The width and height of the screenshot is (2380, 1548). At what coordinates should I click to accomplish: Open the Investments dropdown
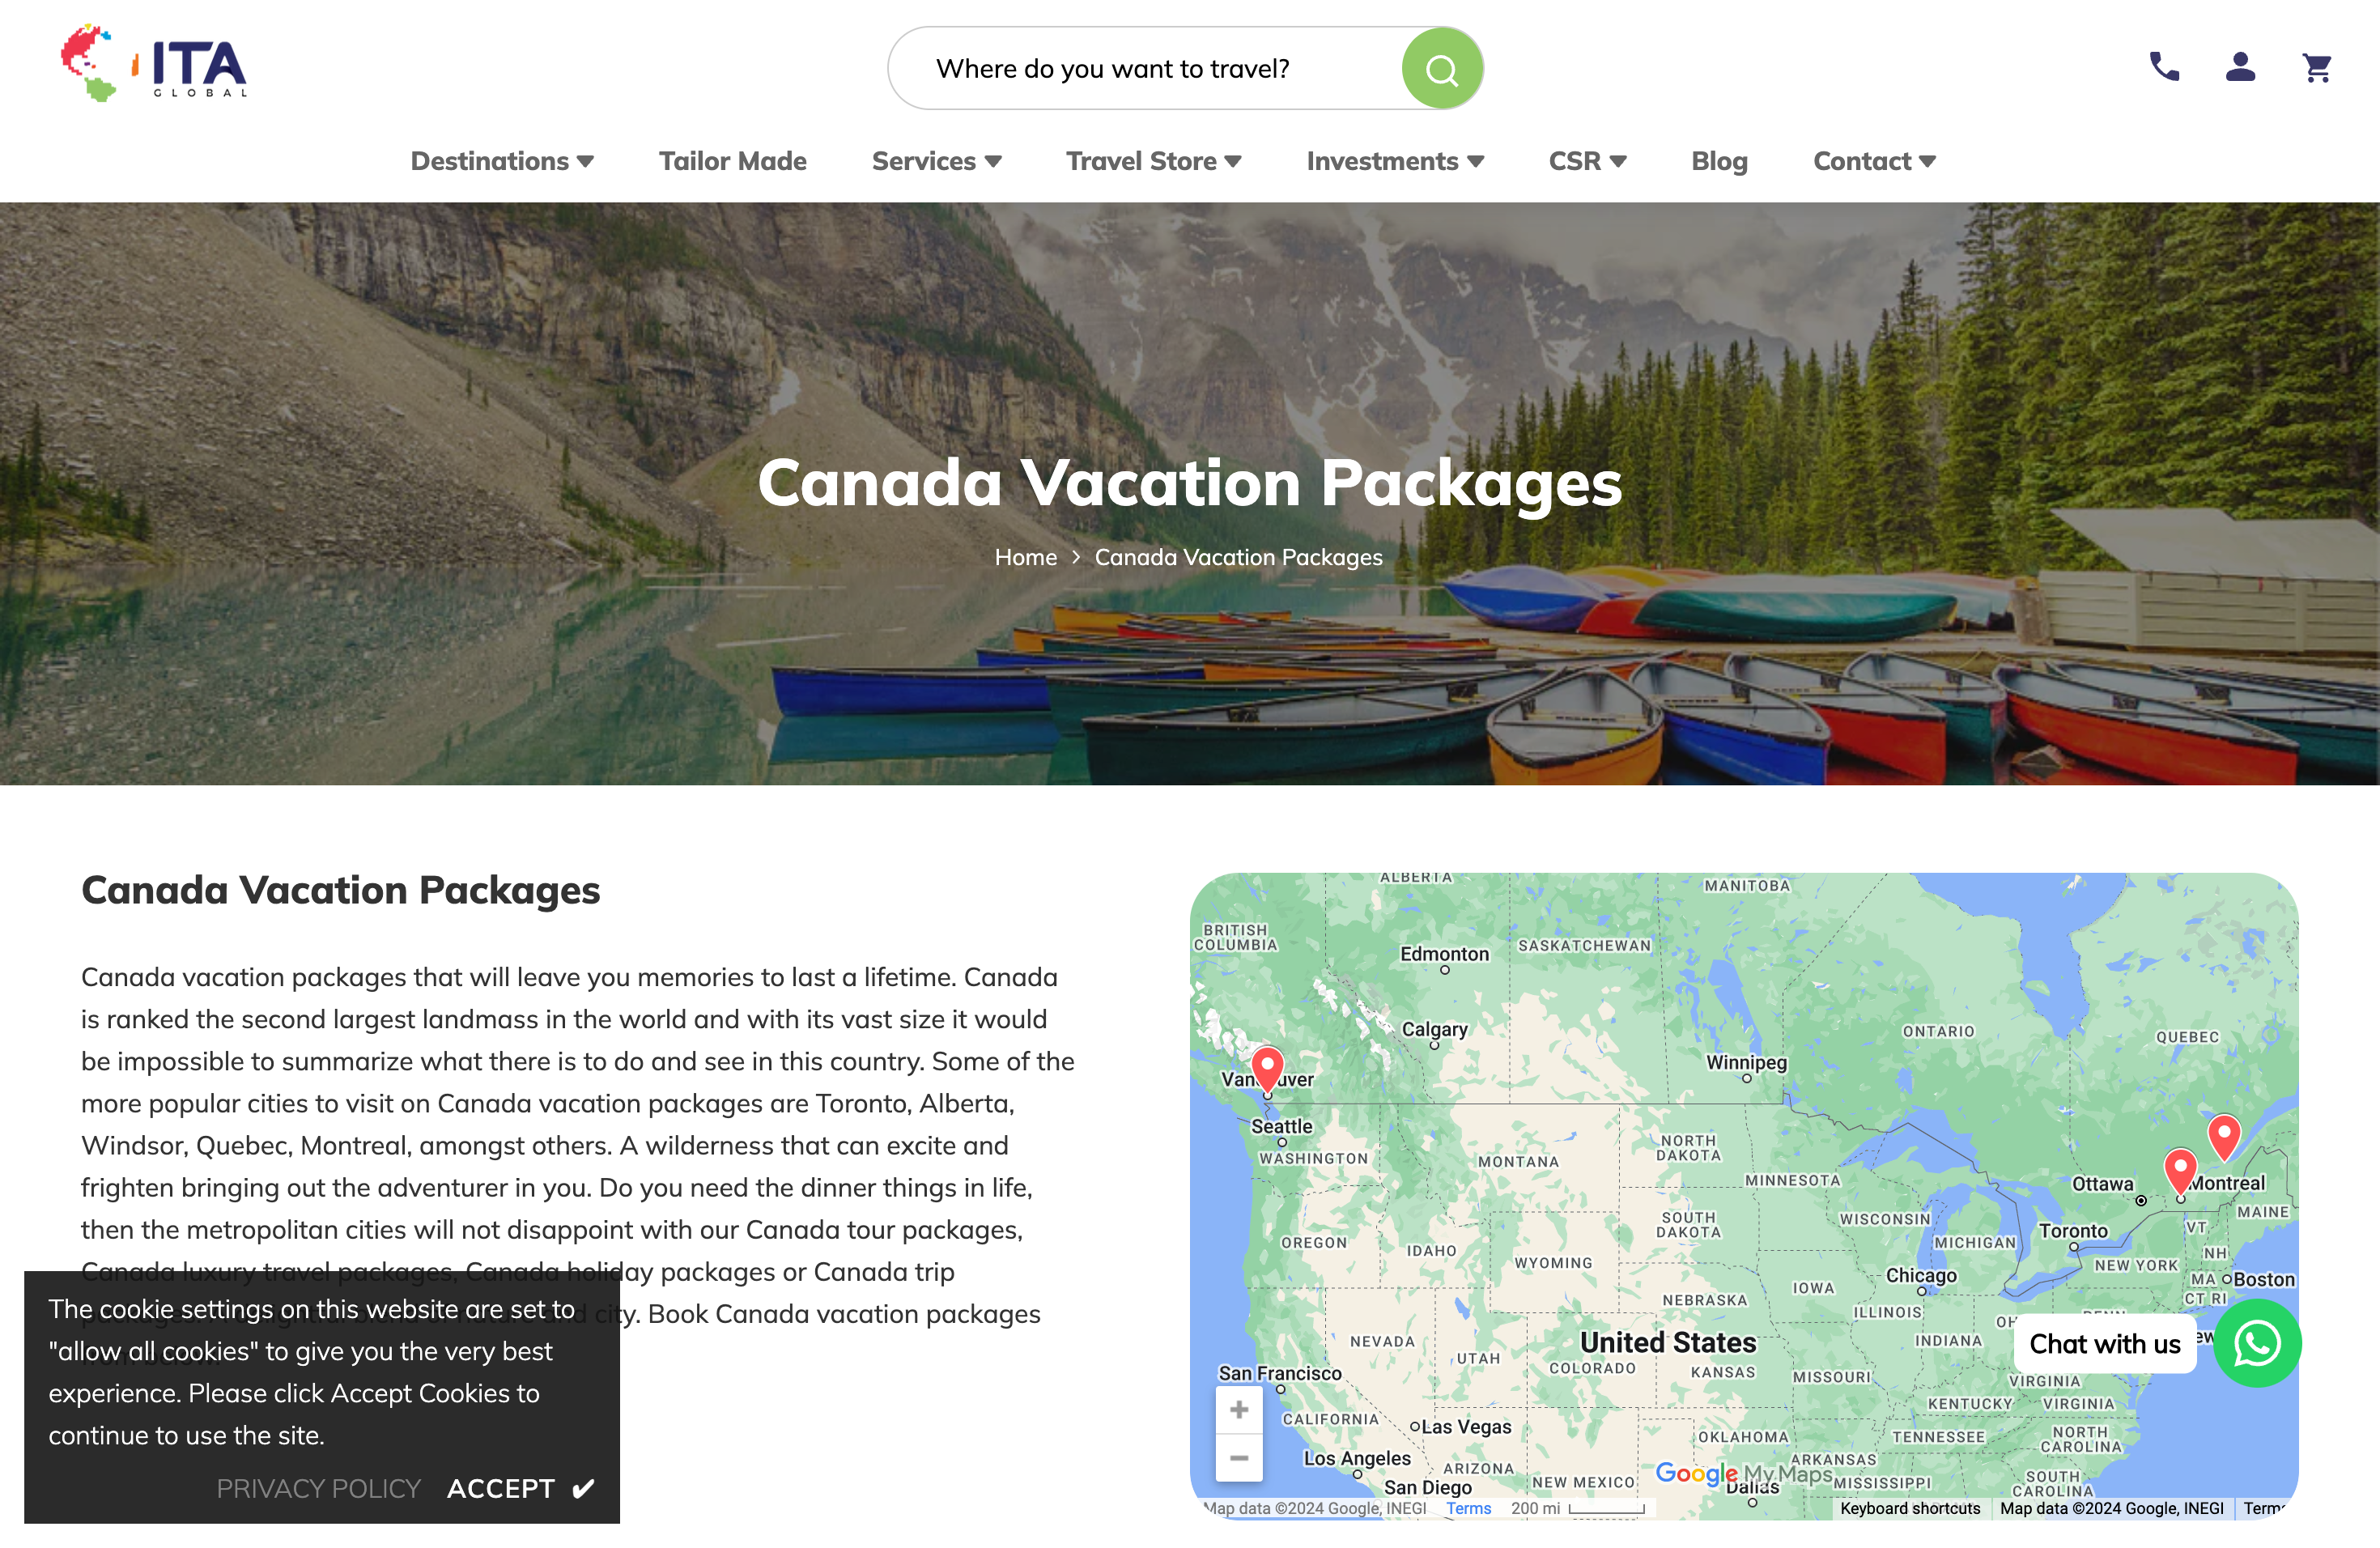[1395, 161]
